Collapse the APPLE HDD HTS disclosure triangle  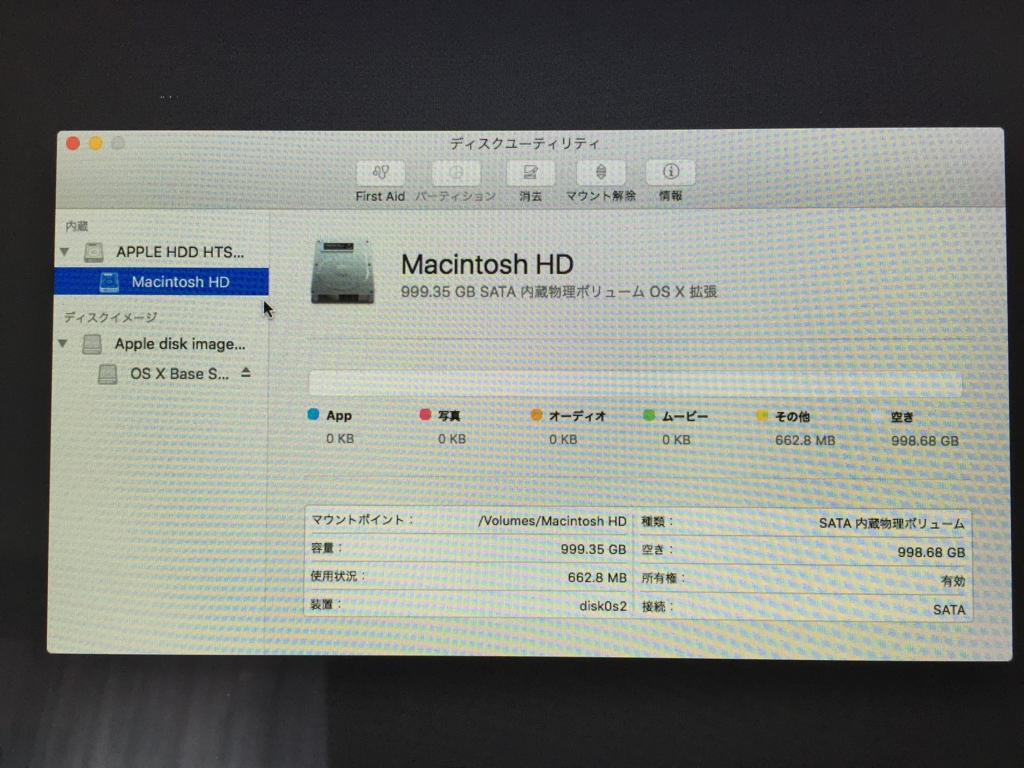point(65,251)
